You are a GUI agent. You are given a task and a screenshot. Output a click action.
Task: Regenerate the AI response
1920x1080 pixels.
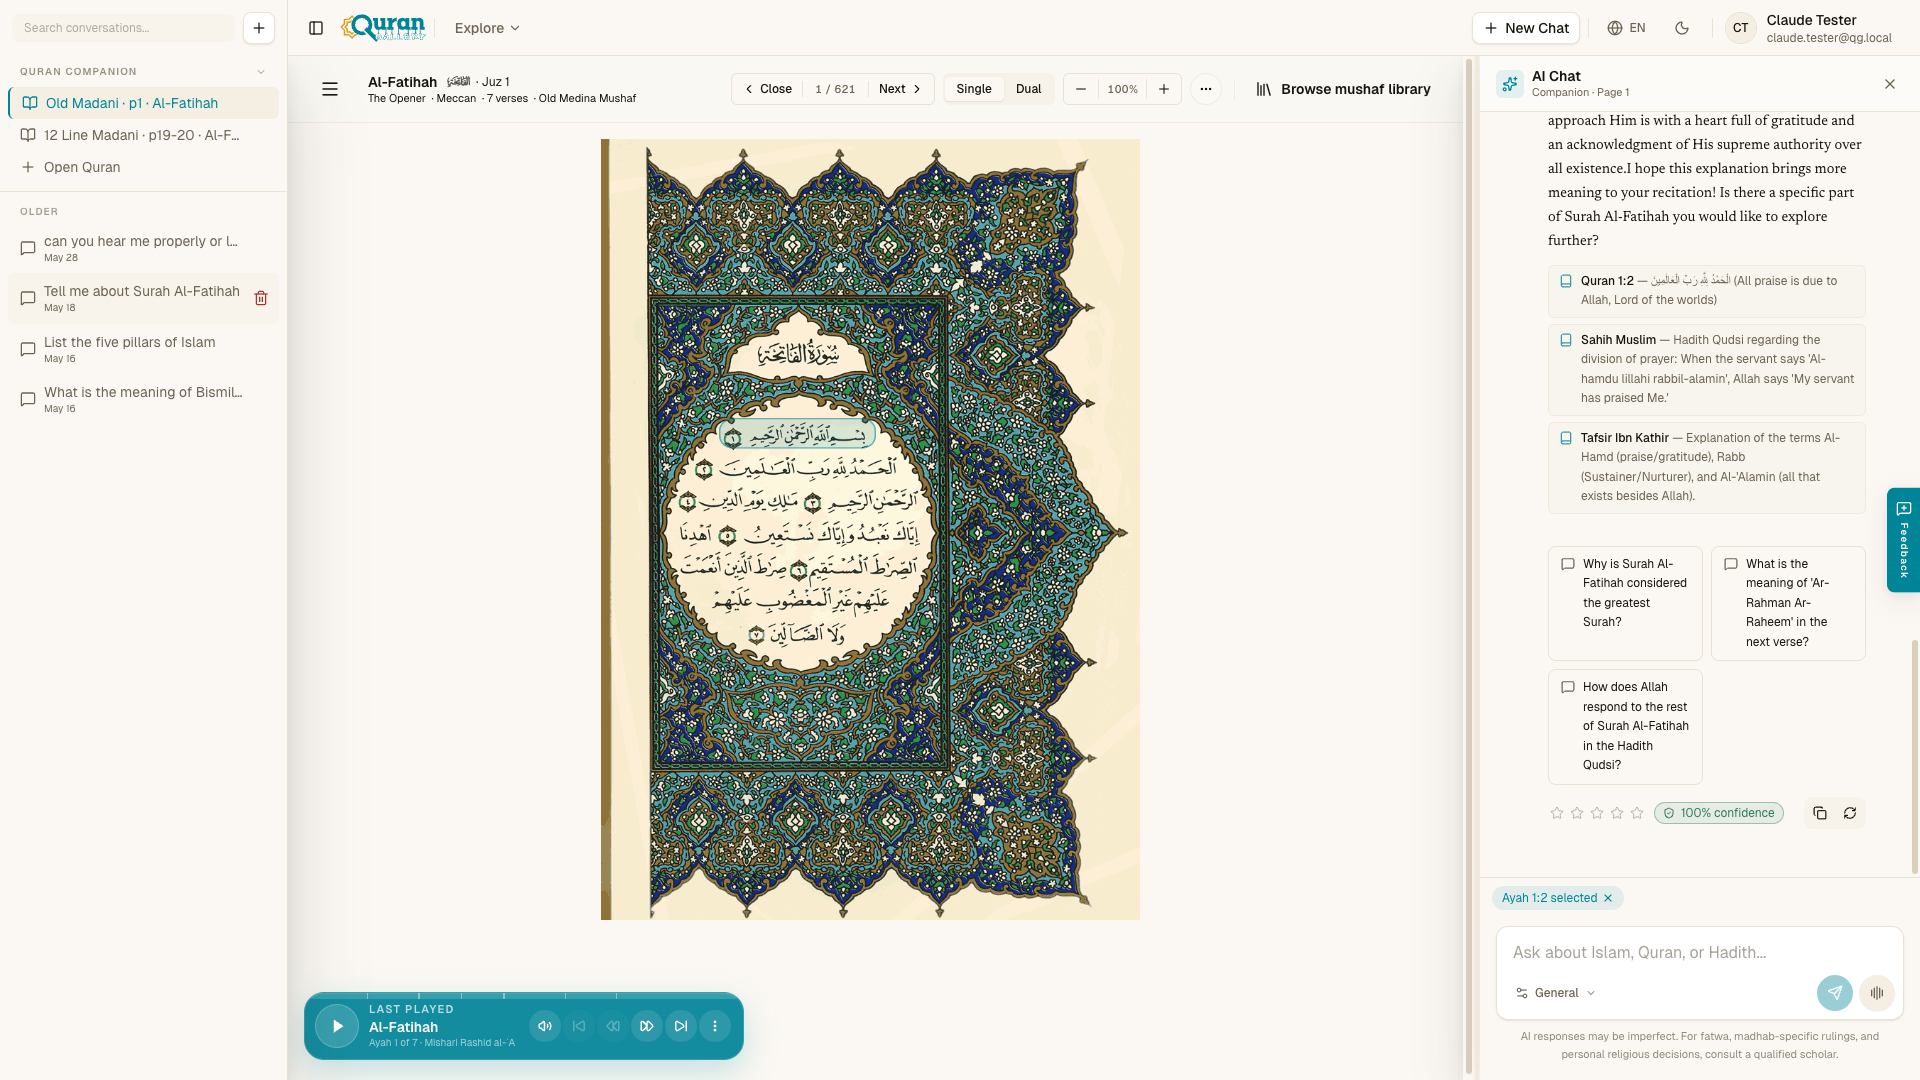[1850, 813]
